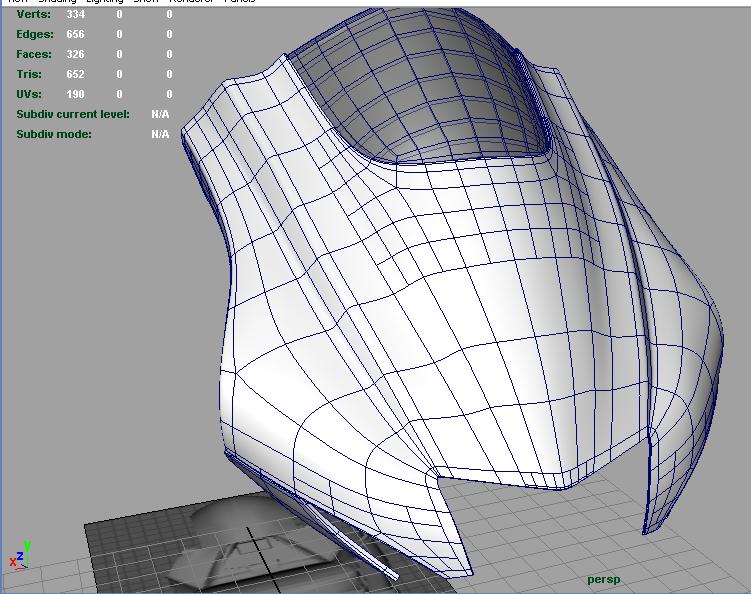Click the Faces label in the HUD

tap(34, 54)
